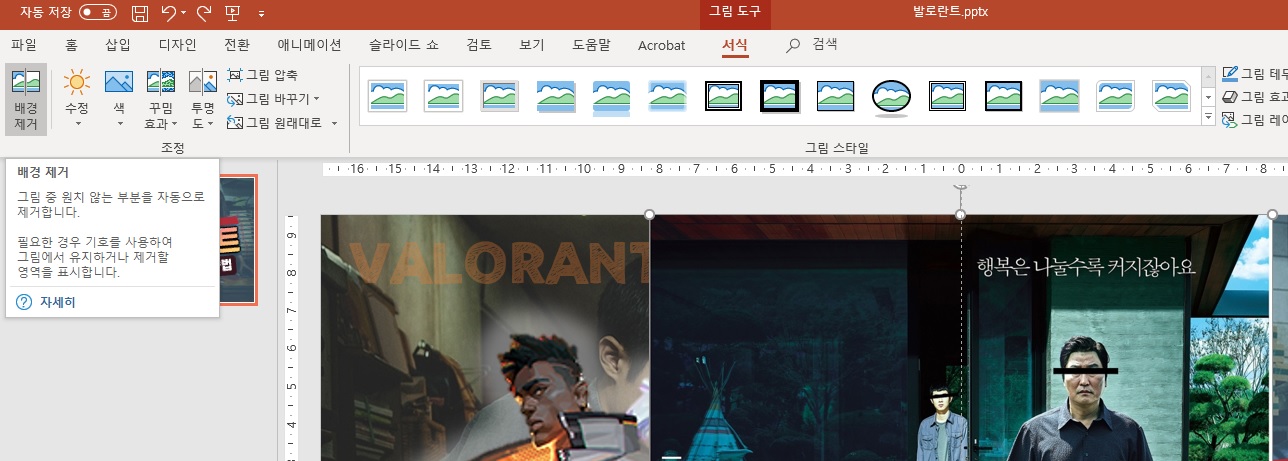Image resolution: width=1288 pixels, height=461 pixels.
Task: Apply the fourth picture style thumbnail
Action: (555, 96)
